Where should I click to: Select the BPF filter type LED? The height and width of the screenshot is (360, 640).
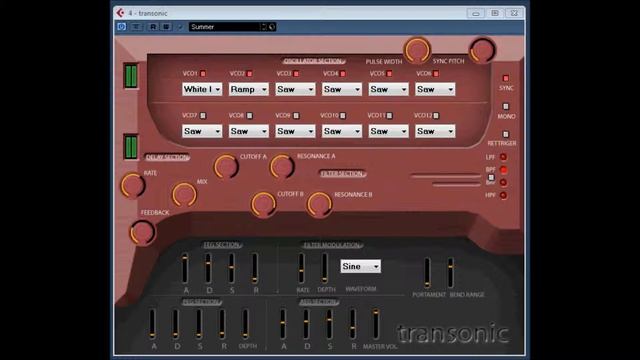pos(503,169)
